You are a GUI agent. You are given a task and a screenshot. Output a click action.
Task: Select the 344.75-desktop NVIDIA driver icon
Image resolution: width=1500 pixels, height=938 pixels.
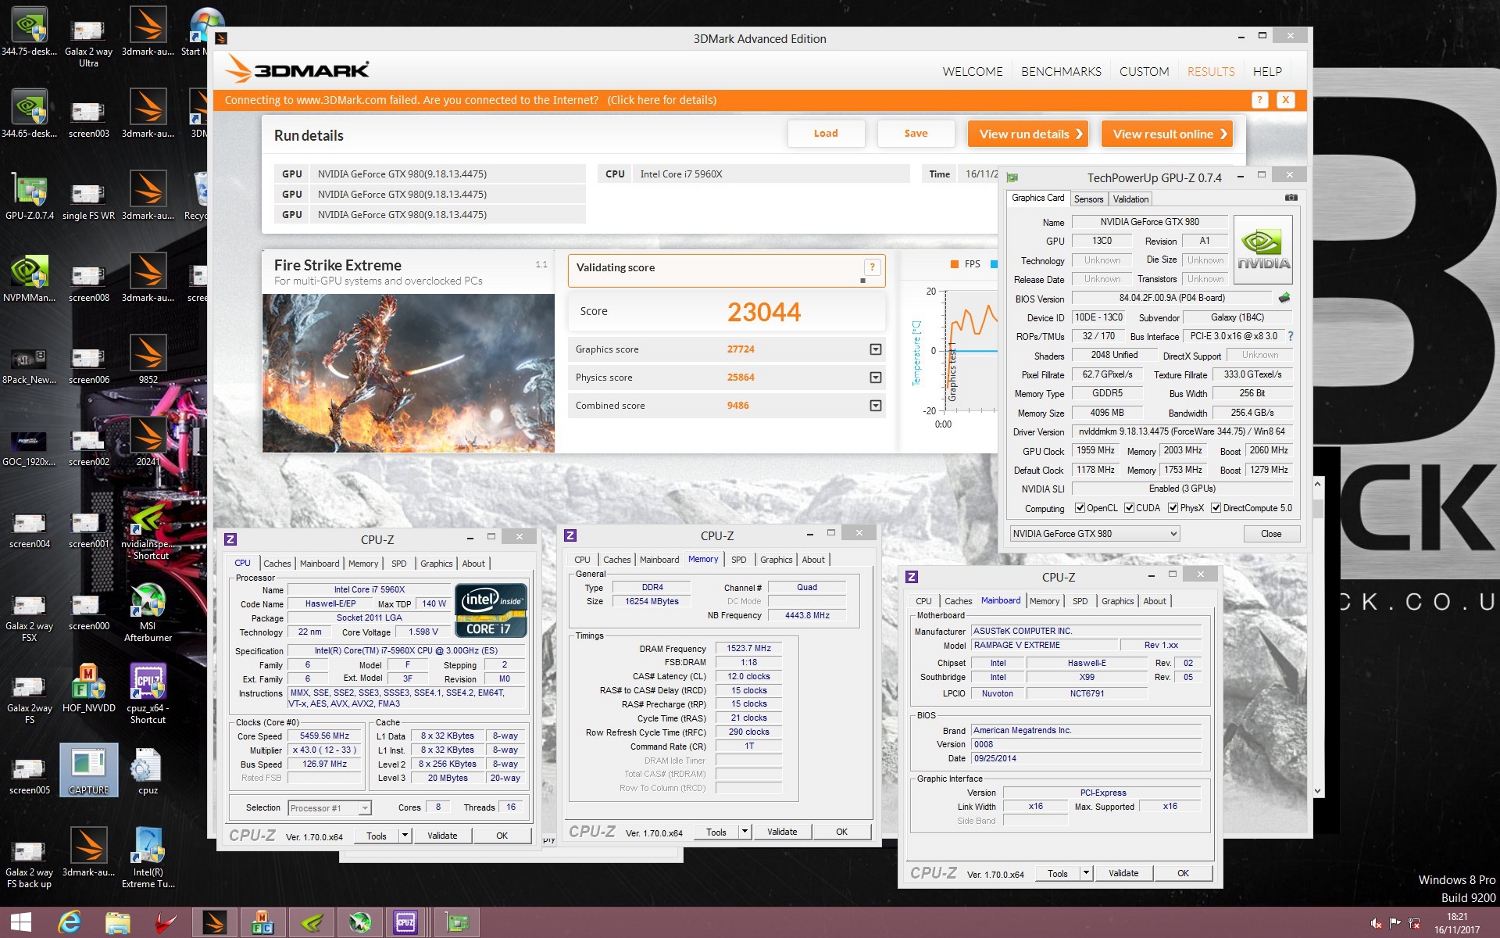[x=29, y=33]
